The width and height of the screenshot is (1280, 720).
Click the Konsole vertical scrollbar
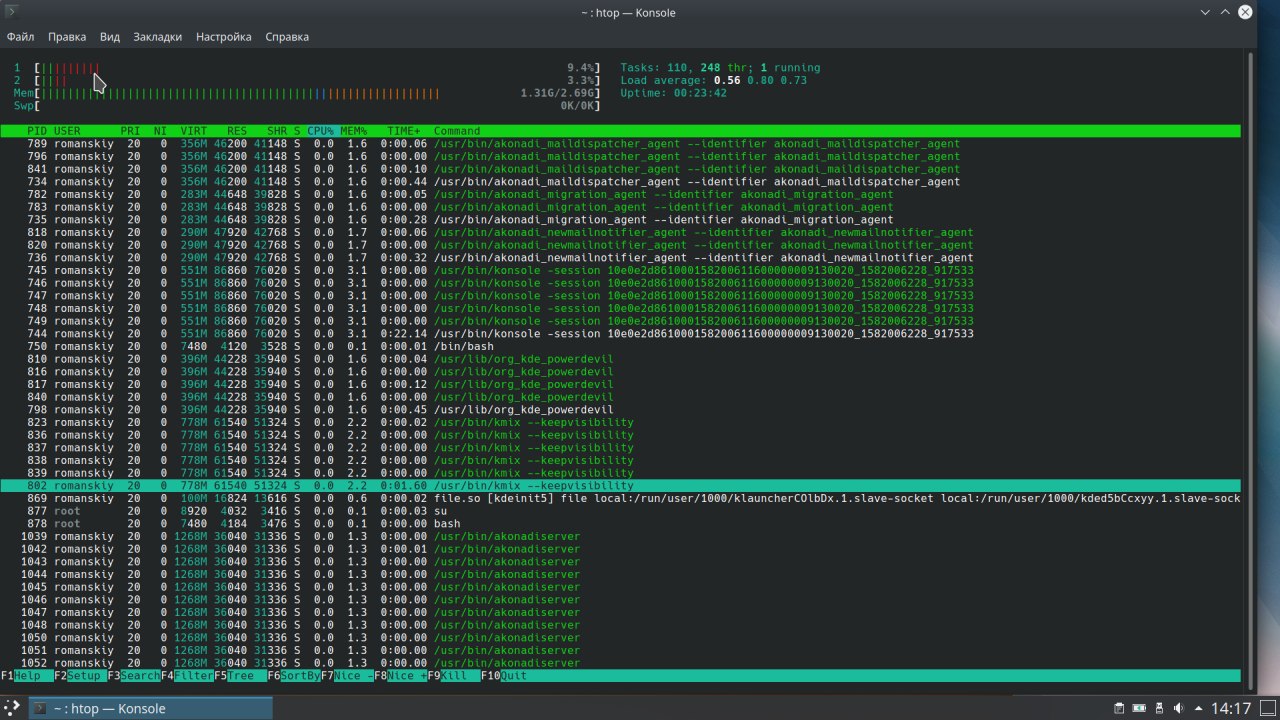(1248, 370)
